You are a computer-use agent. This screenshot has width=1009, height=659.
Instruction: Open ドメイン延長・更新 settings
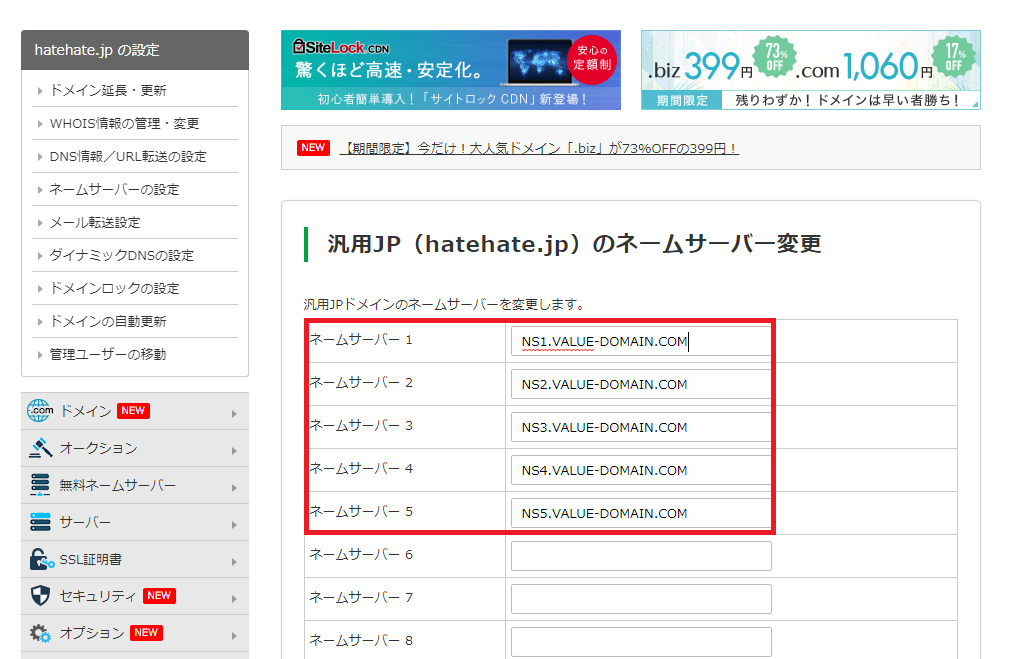pyautogui.click(x=108, y=90)
